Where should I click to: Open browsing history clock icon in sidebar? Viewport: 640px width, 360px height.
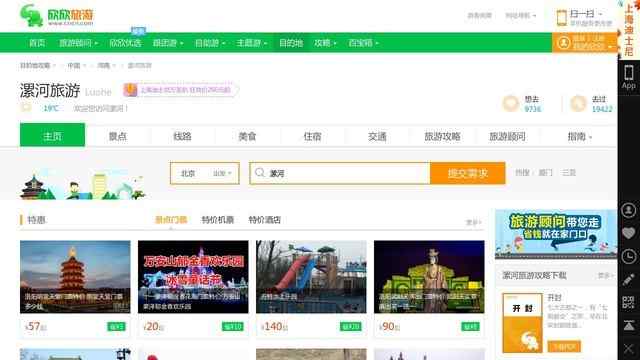coord(629,256)
